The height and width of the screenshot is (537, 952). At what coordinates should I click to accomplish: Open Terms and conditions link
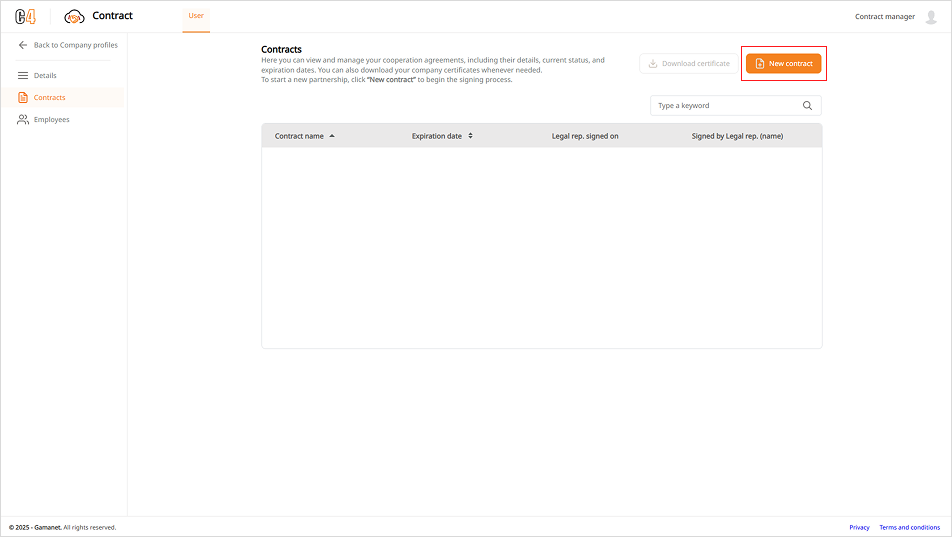[910, 527]
